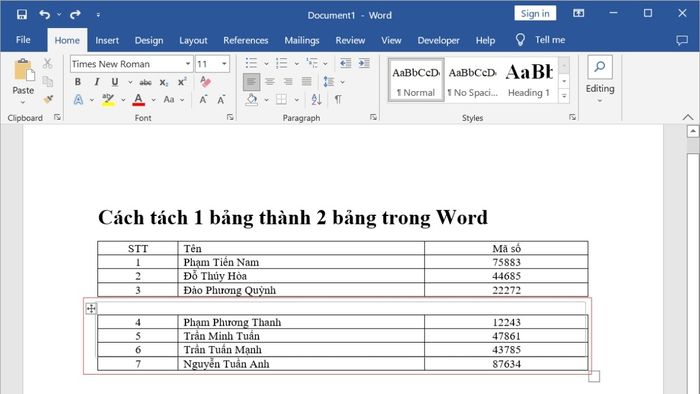Cut the selection with the scissors icon
The height and width of the screenshot is (394, 700).
[47, 64]
